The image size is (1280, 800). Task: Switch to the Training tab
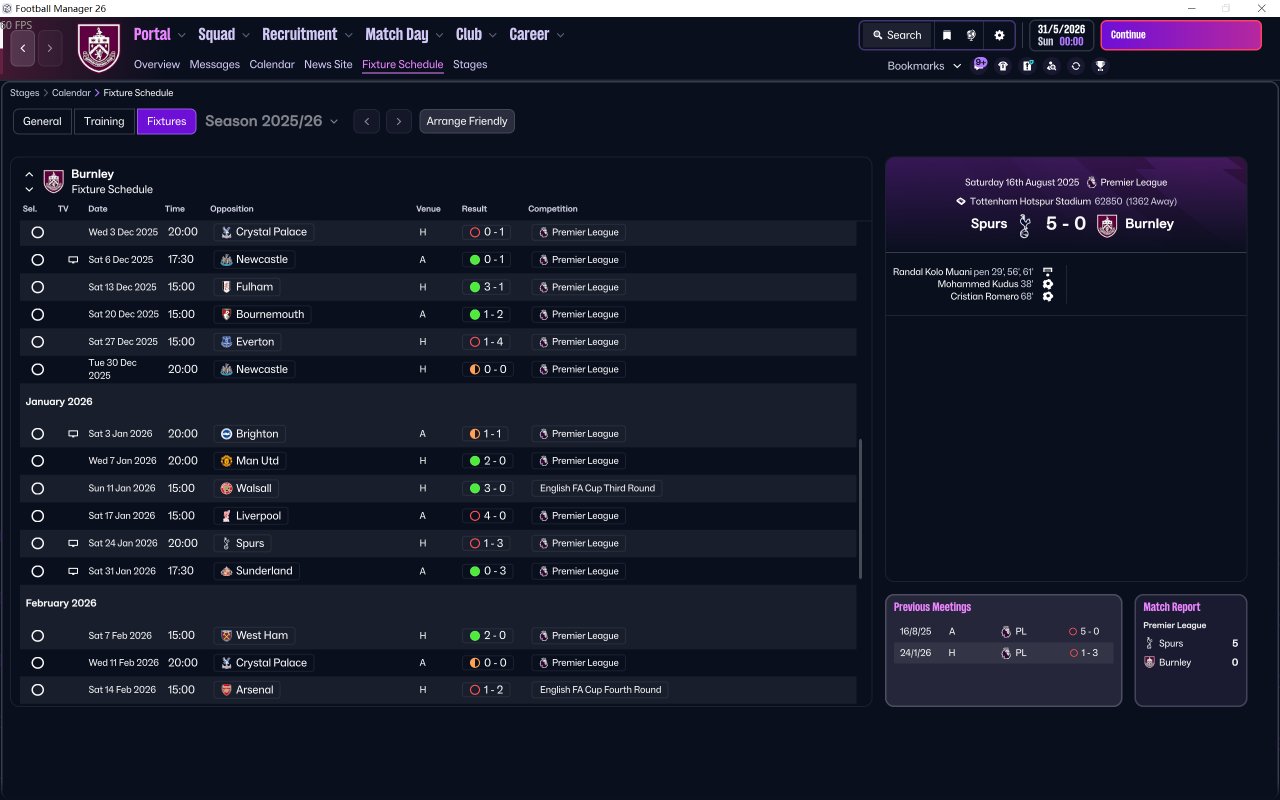click(x=104, y=121)
